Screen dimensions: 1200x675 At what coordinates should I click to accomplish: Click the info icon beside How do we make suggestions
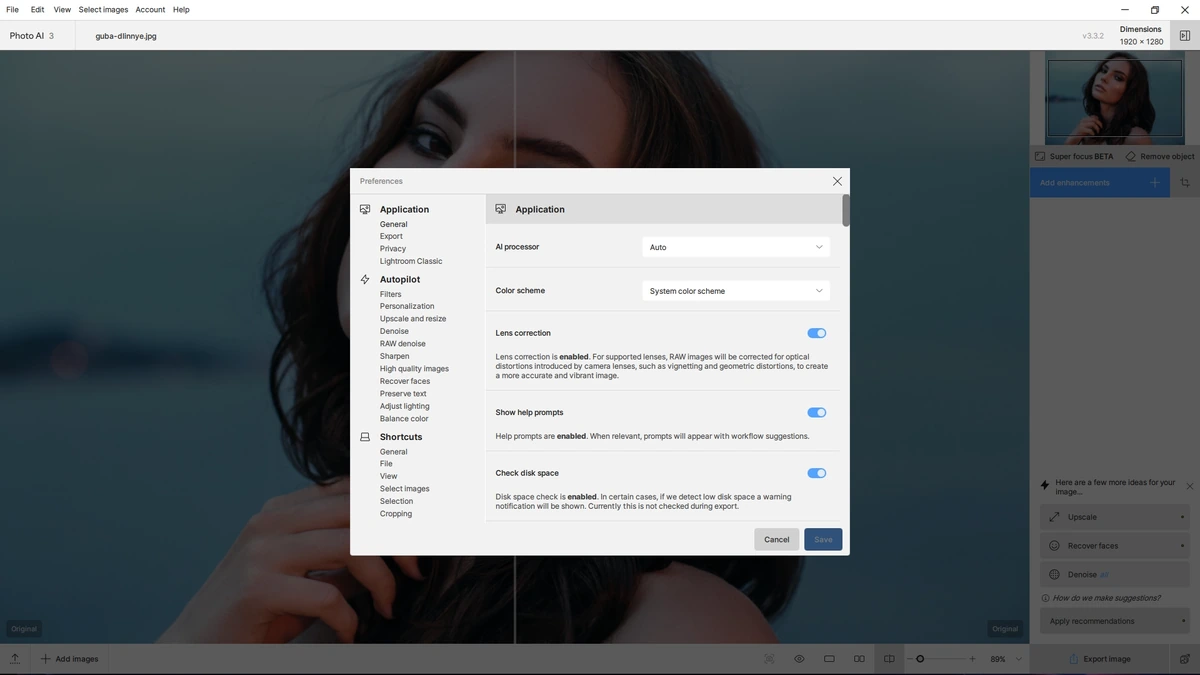click(x=1046, y=598)
